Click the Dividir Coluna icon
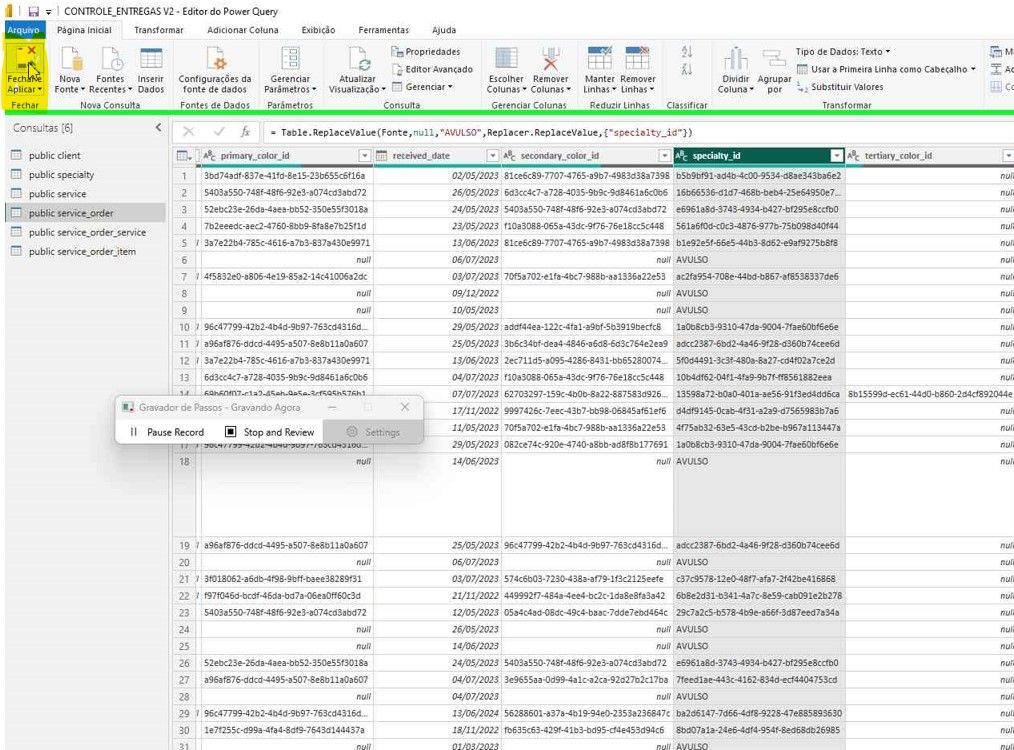 click(735, 59)
